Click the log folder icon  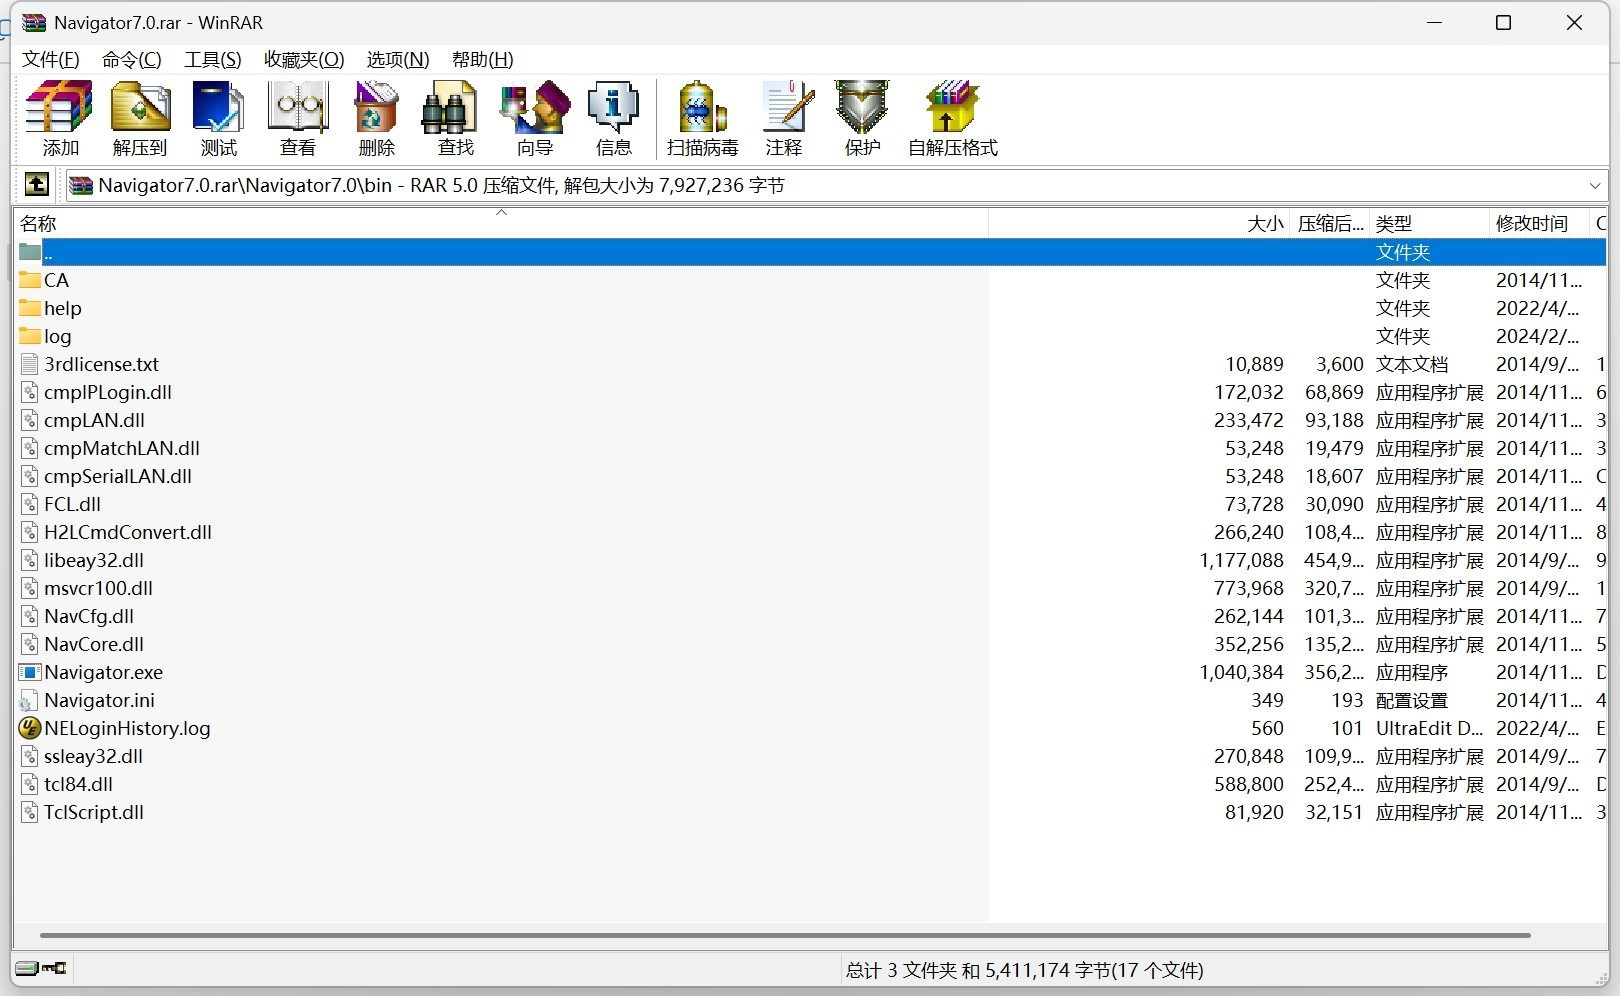click(30, 336)
